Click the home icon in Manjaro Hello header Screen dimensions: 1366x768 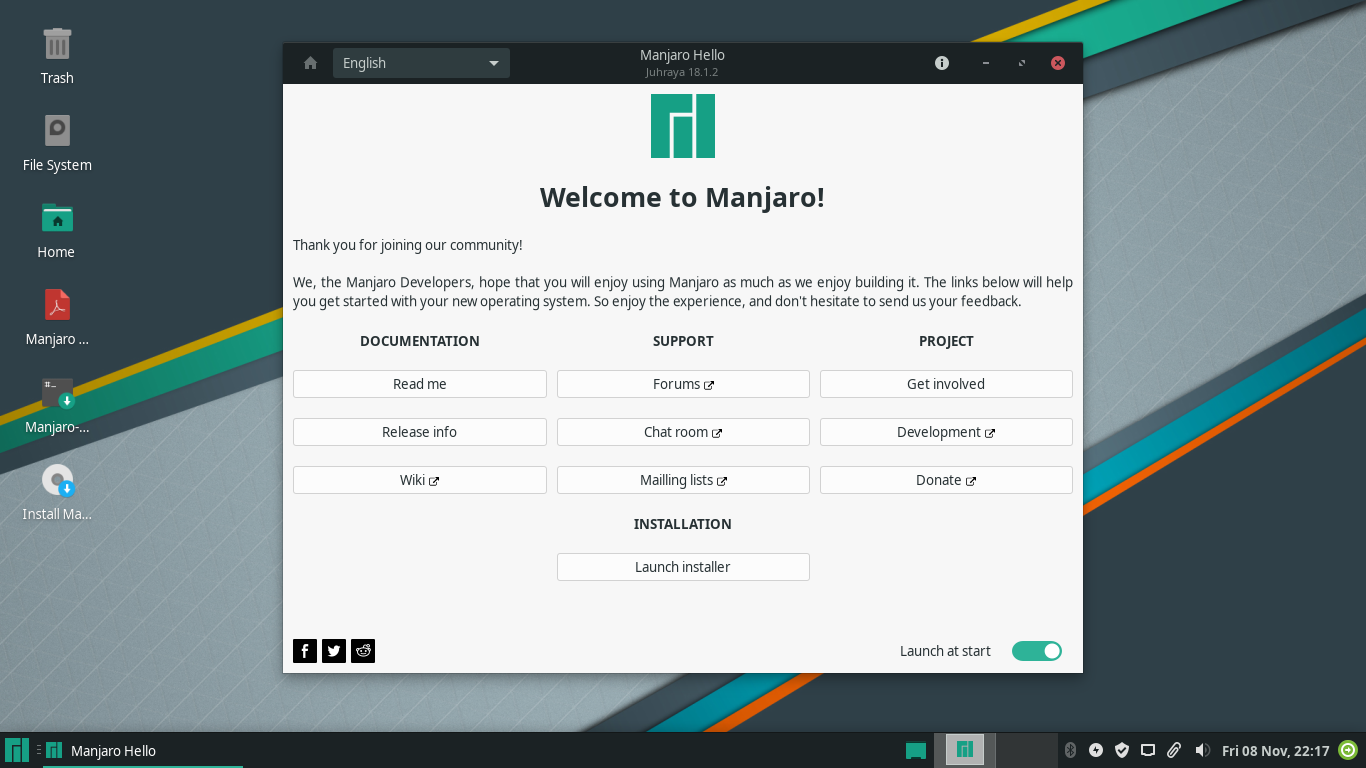coord(310,63)
